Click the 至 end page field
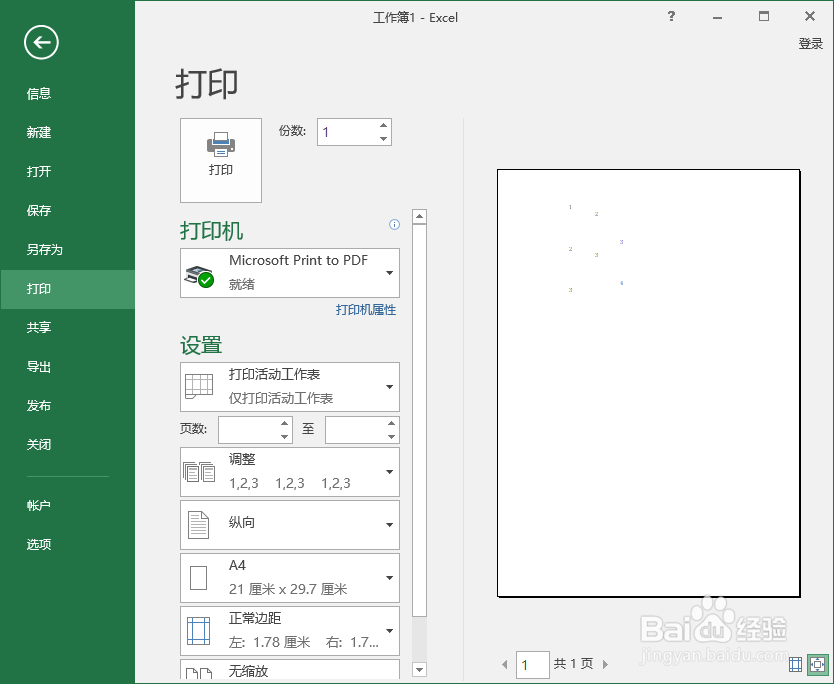 356,430
